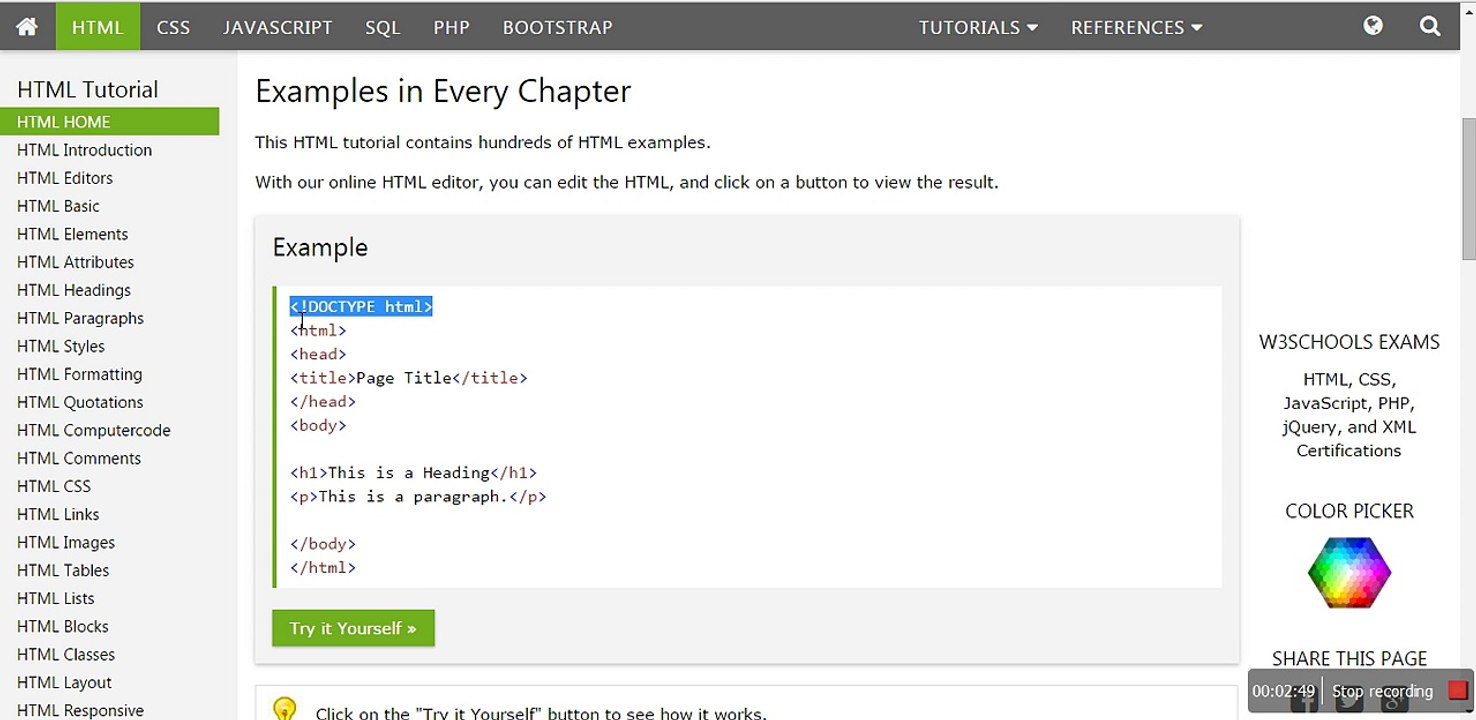This screenshot has height=720, width=1476.
Task: Click the "COLOR PICKER" heading text
Action: click(1349, 511)
